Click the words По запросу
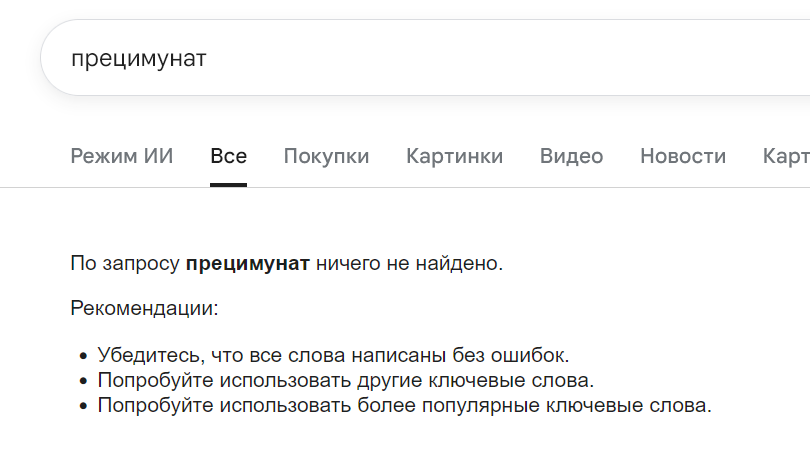 [x=125, y=264]
